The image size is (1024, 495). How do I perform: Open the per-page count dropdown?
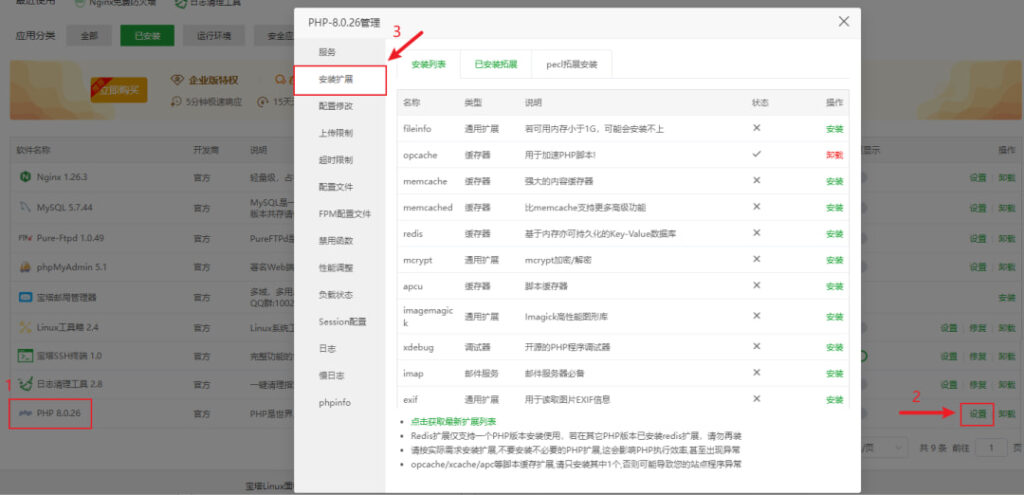[x=884, y=447]
